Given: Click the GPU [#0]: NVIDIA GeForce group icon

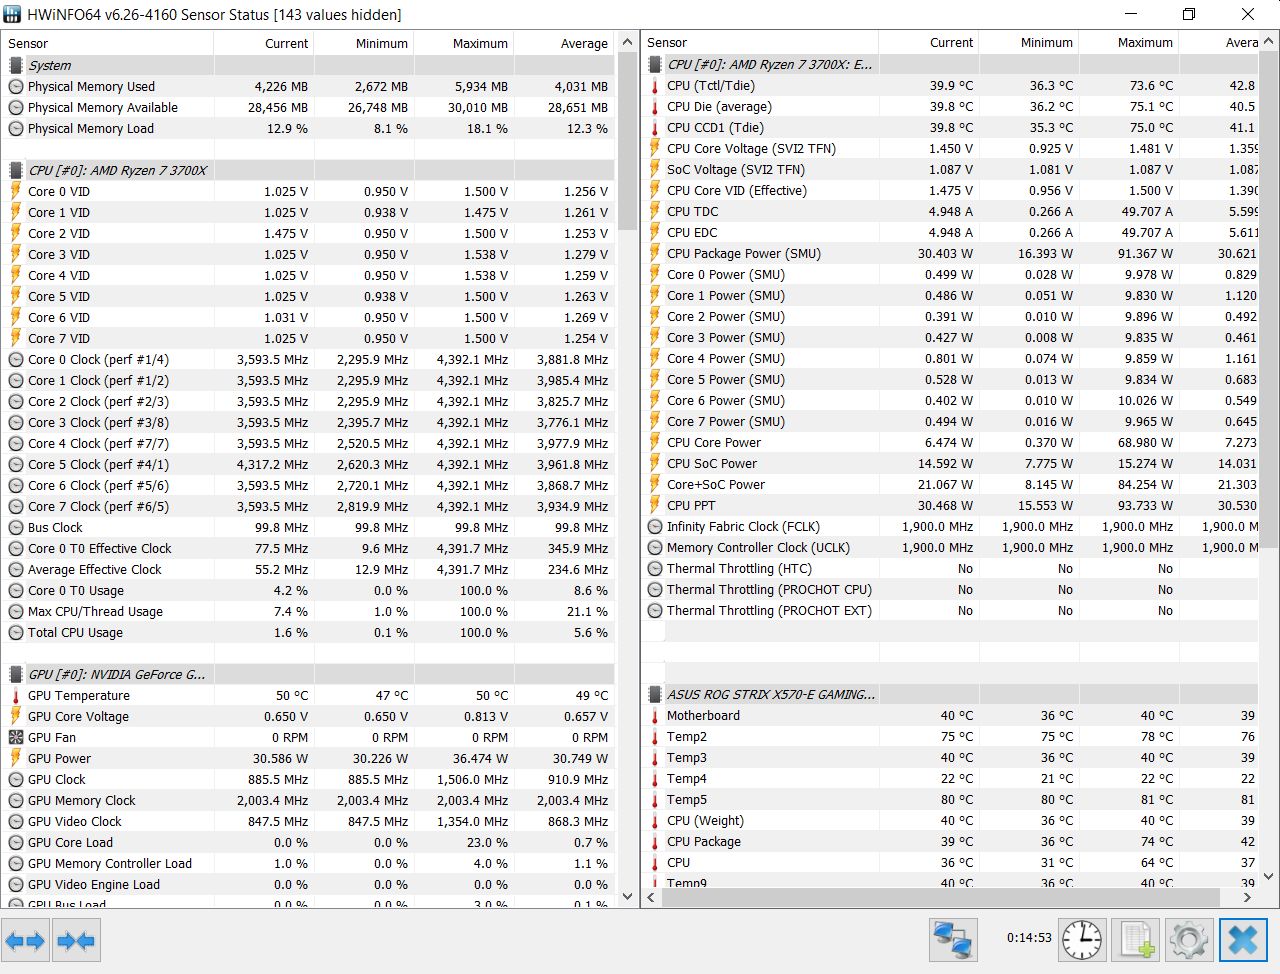Looking at the screenshot, I should (16, 674).
